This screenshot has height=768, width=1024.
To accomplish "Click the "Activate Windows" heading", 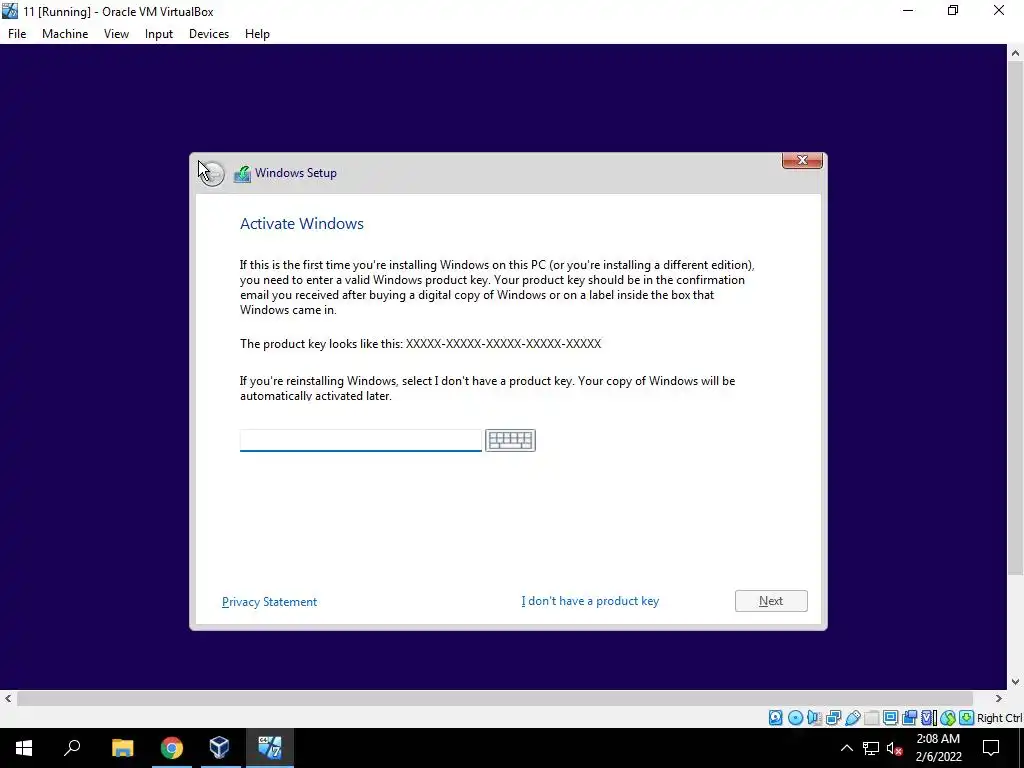I will [x=302, y=223].
